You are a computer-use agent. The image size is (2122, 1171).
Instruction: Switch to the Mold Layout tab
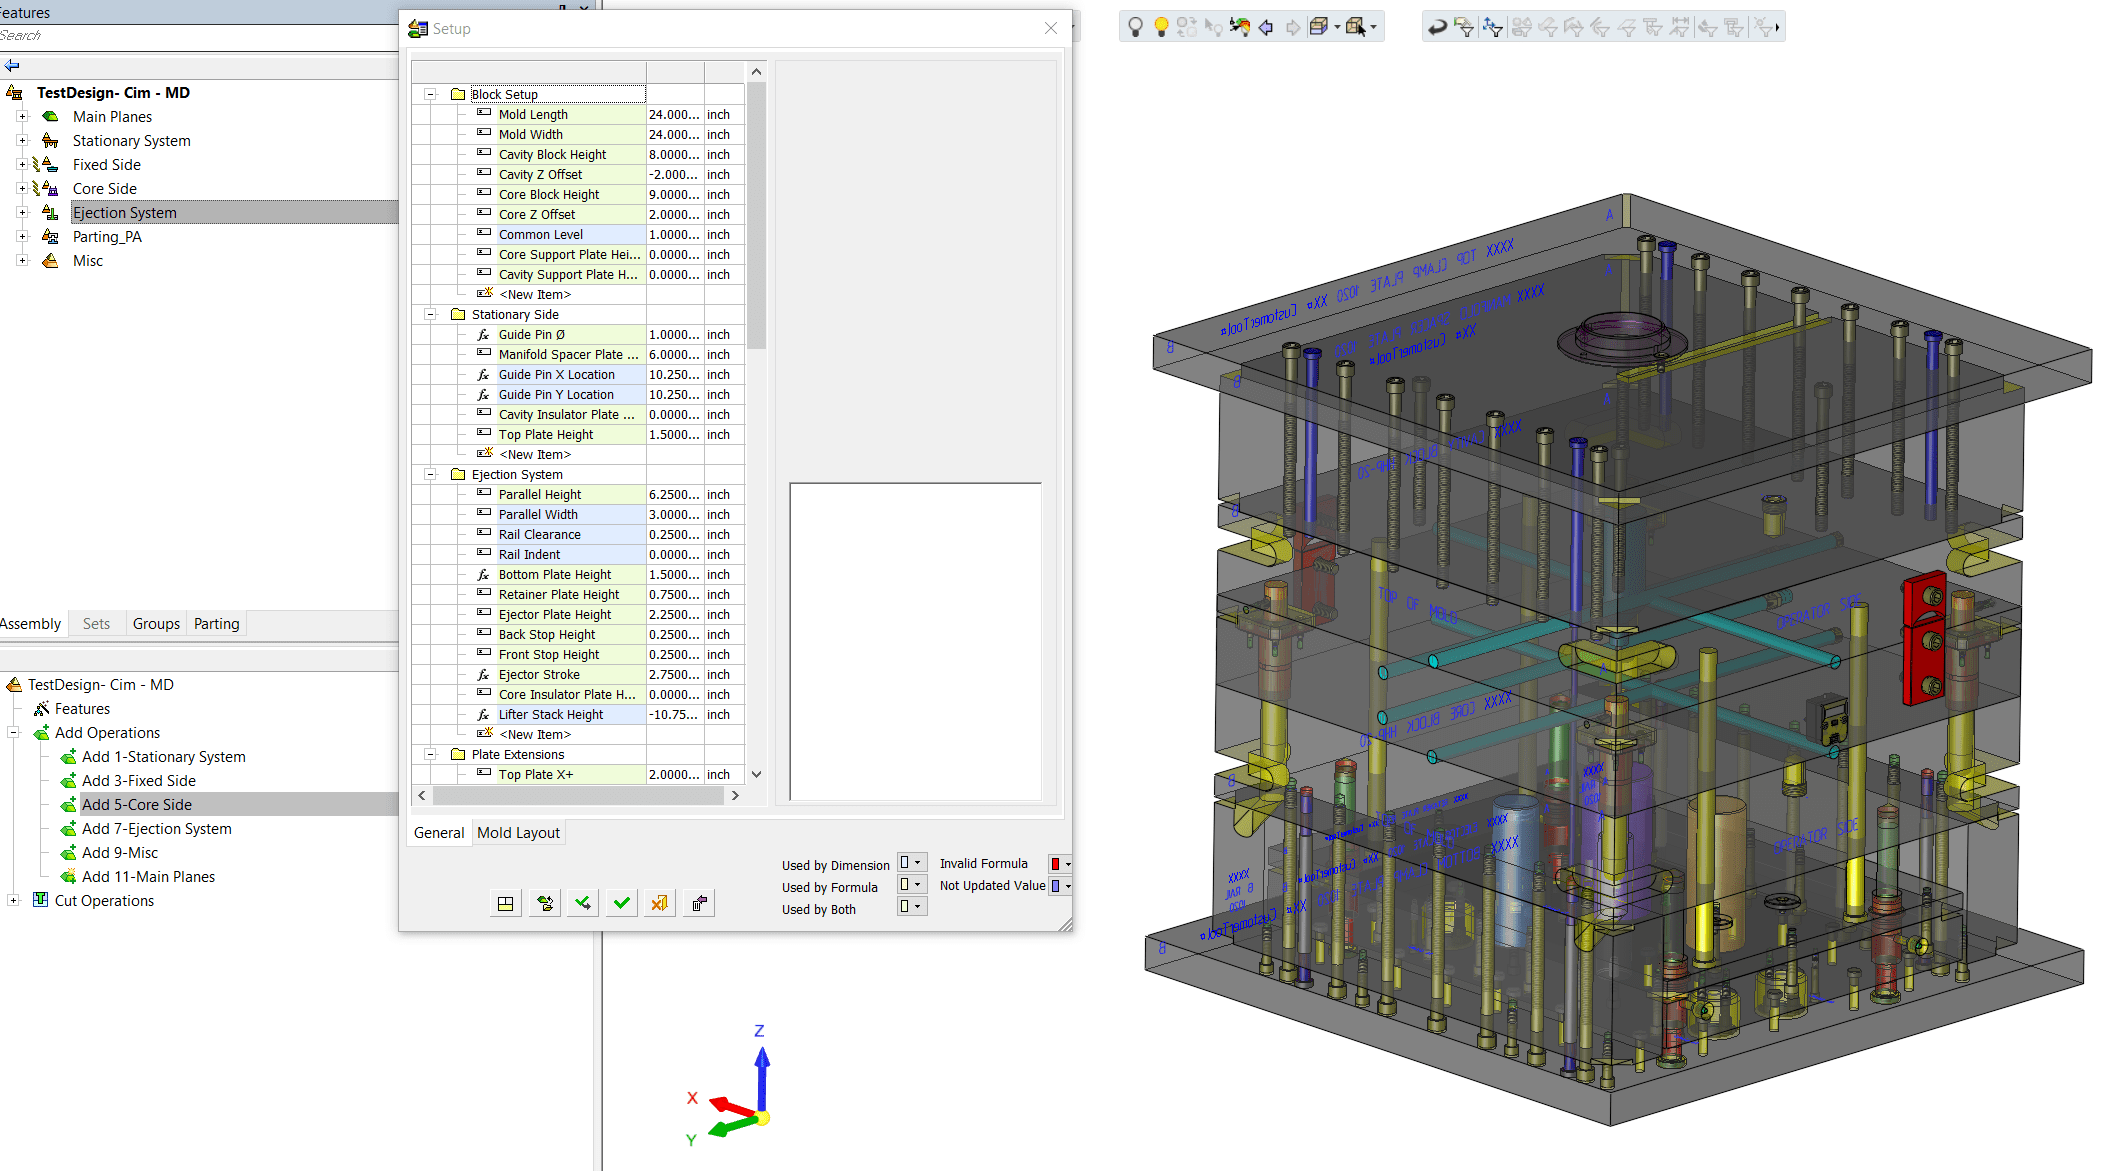(518, 833)
